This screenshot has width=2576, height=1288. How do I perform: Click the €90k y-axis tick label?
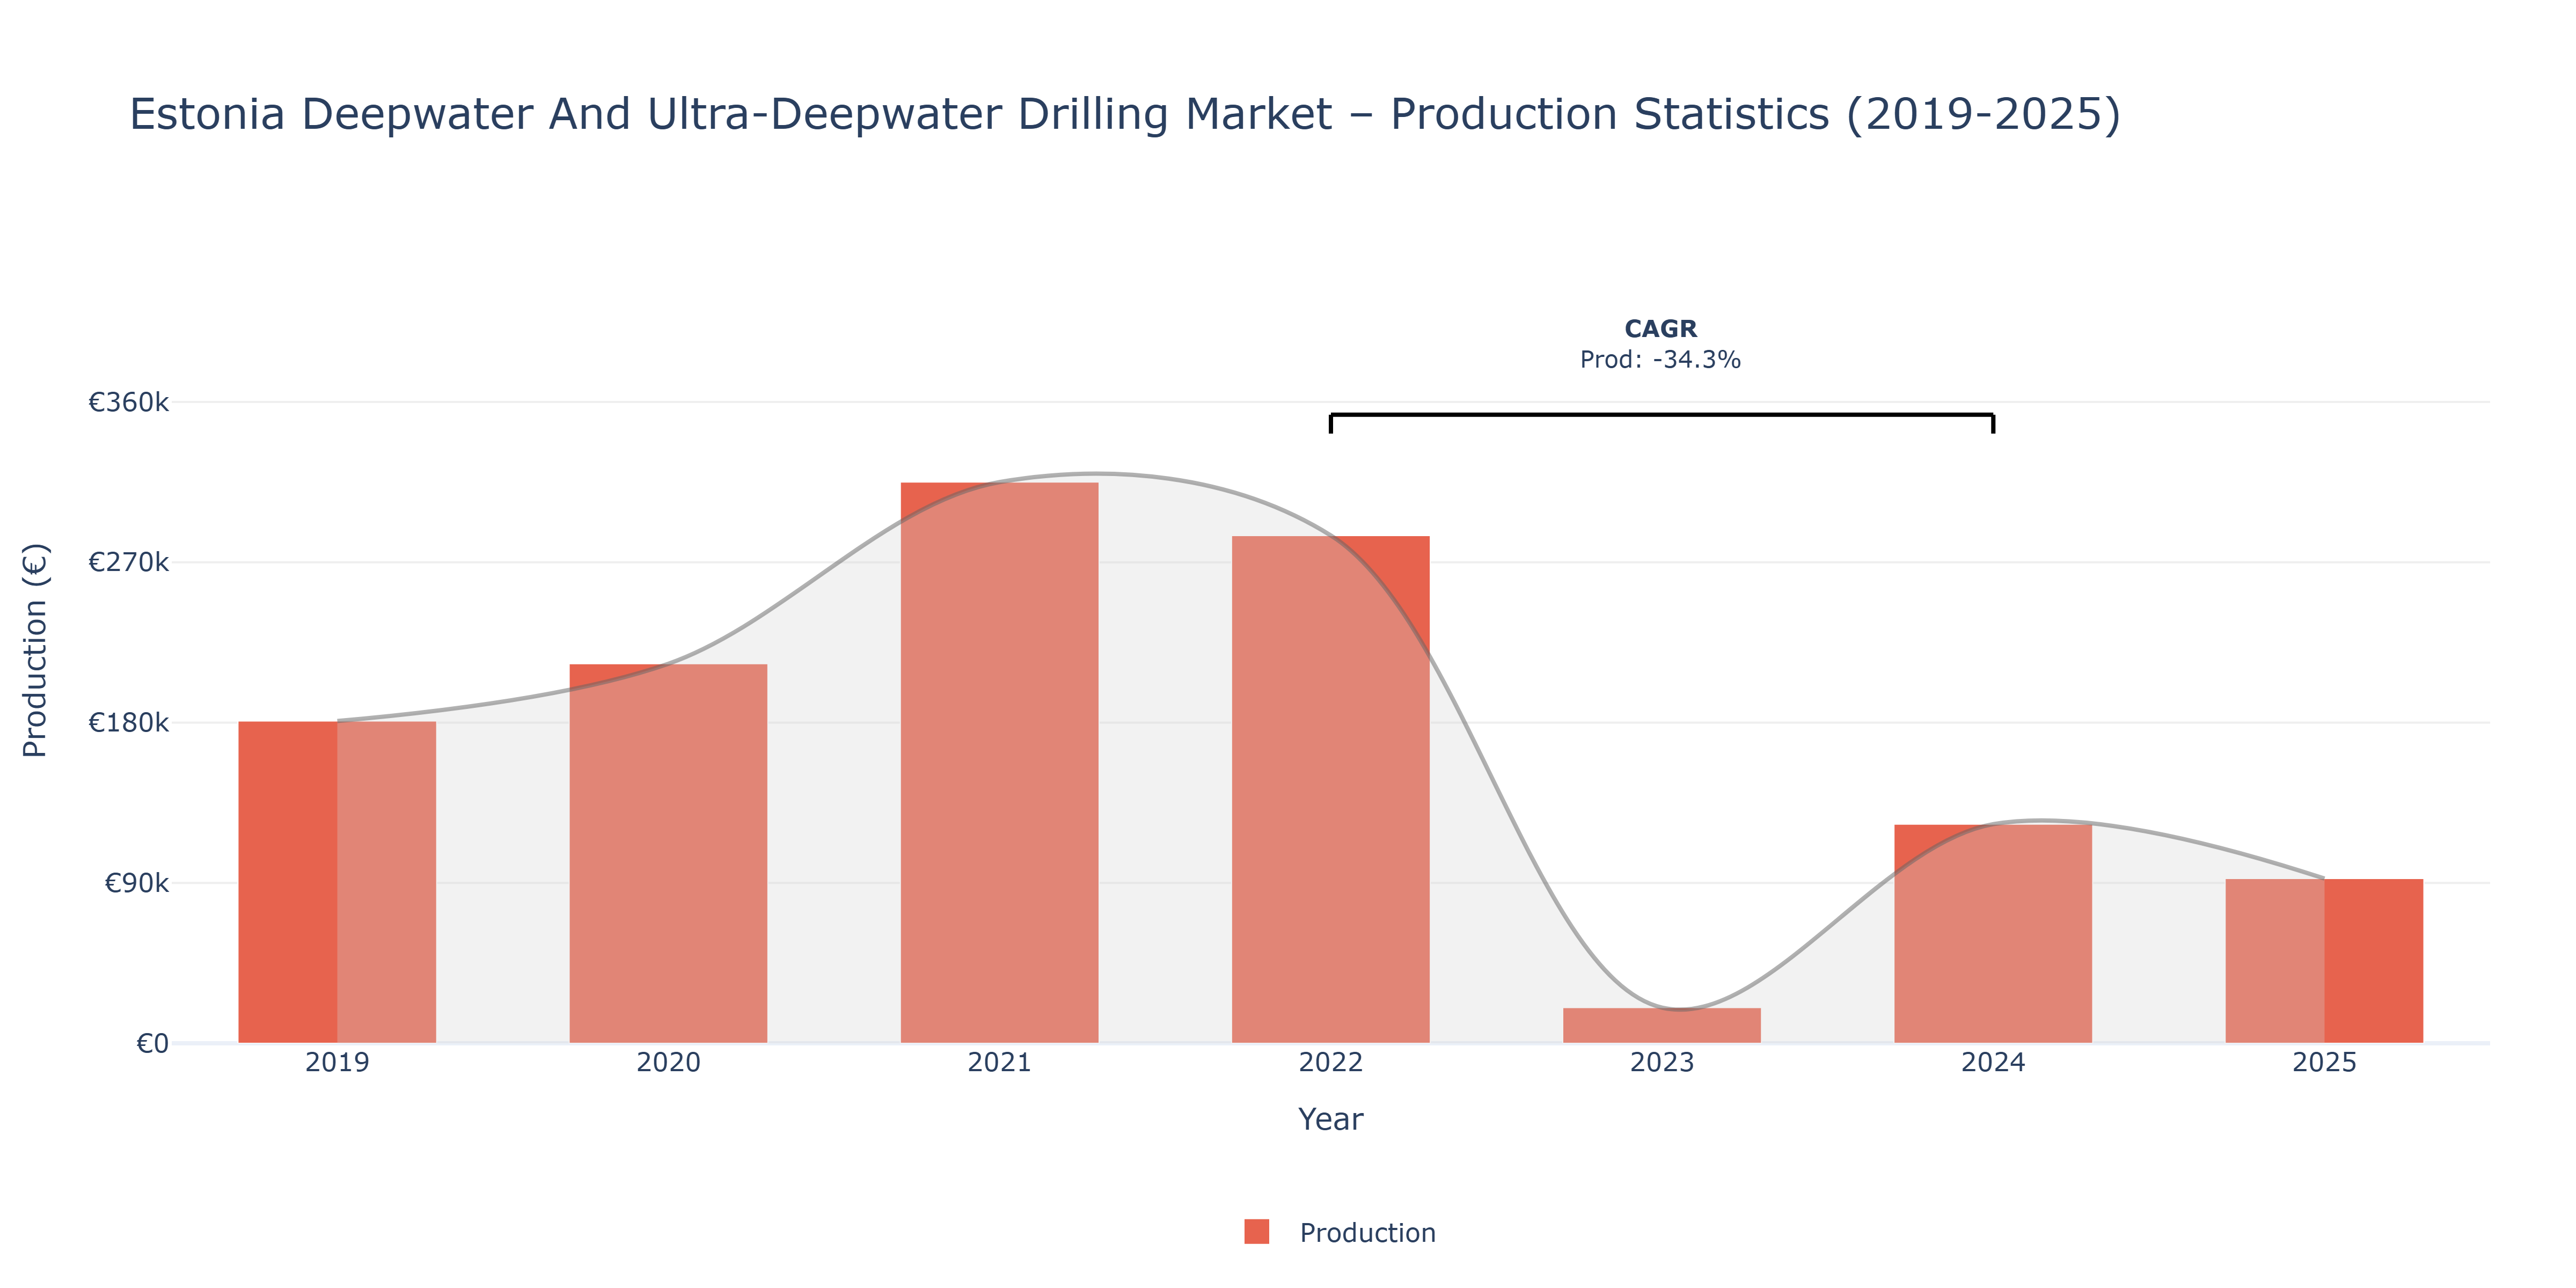[x=136, y=883]
